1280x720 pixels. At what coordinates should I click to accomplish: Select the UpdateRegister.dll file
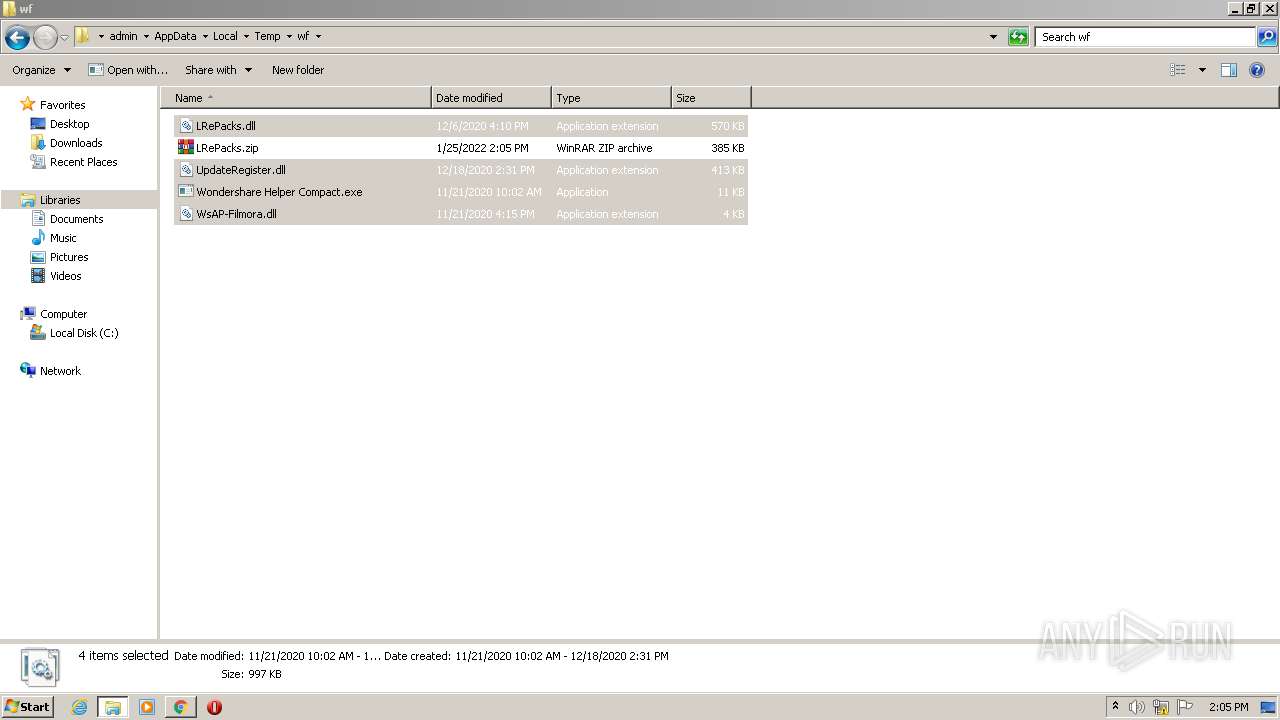461,170
